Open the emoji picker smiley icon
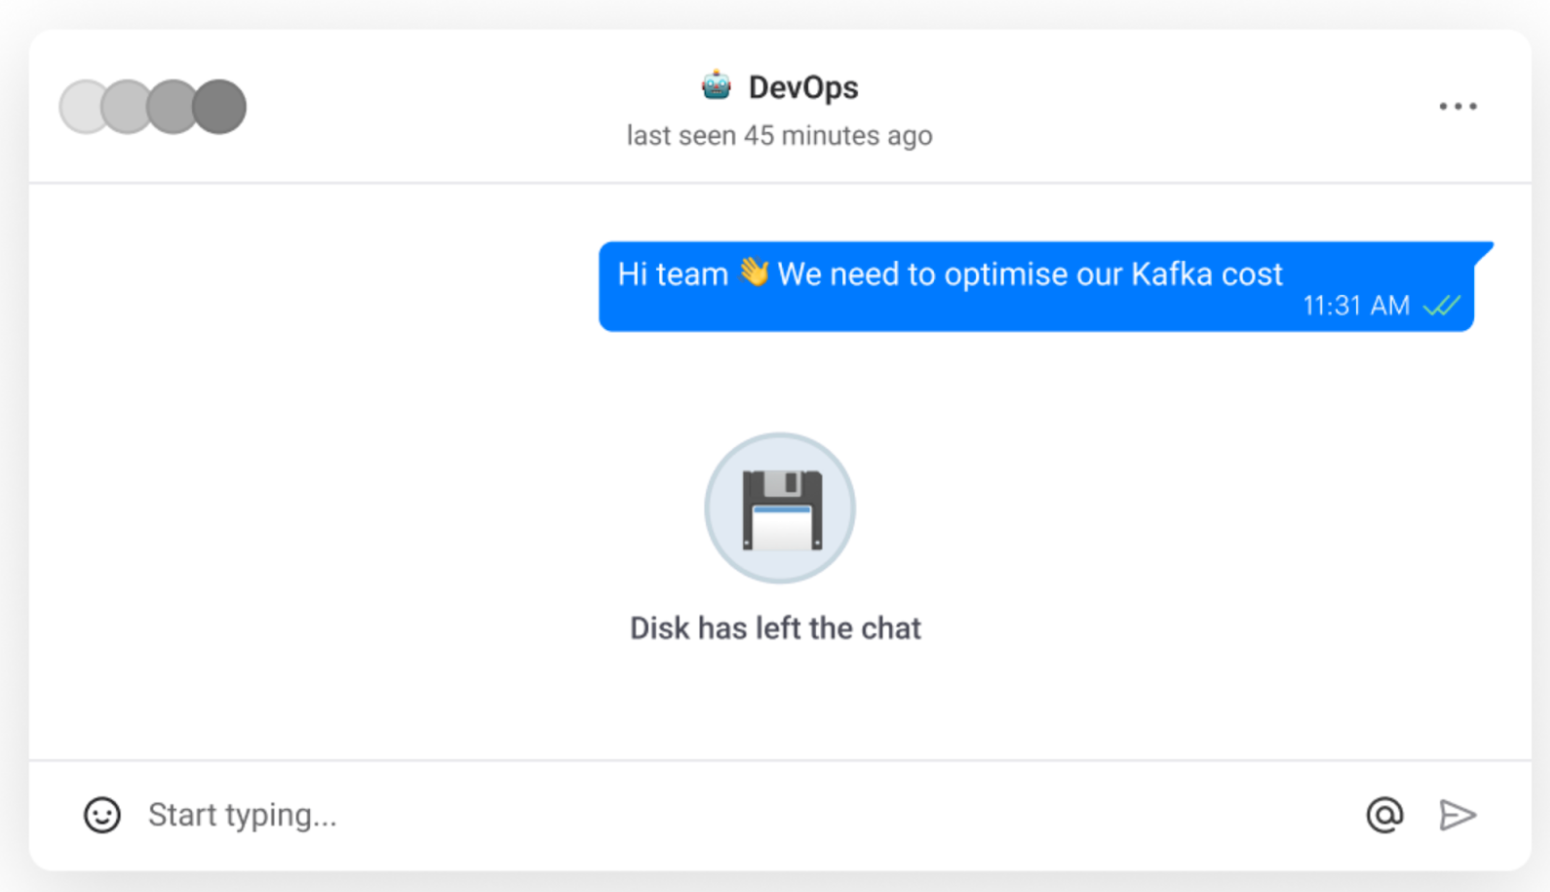This screenshot has width=1550, height=892. (102, 815)
